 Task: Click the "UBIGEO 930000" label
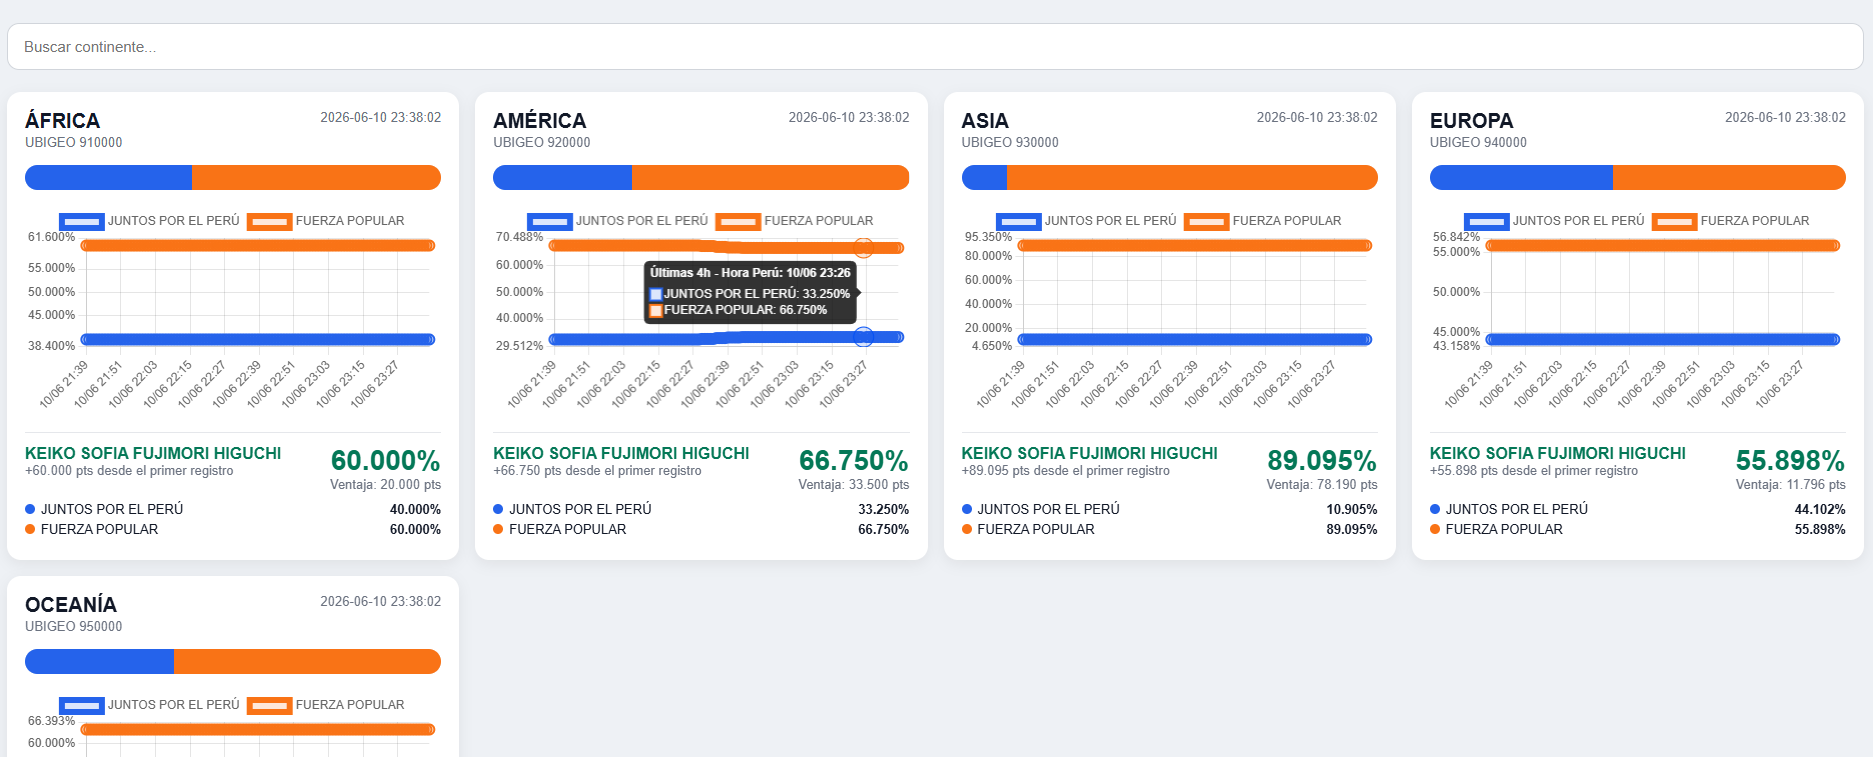1010,143
